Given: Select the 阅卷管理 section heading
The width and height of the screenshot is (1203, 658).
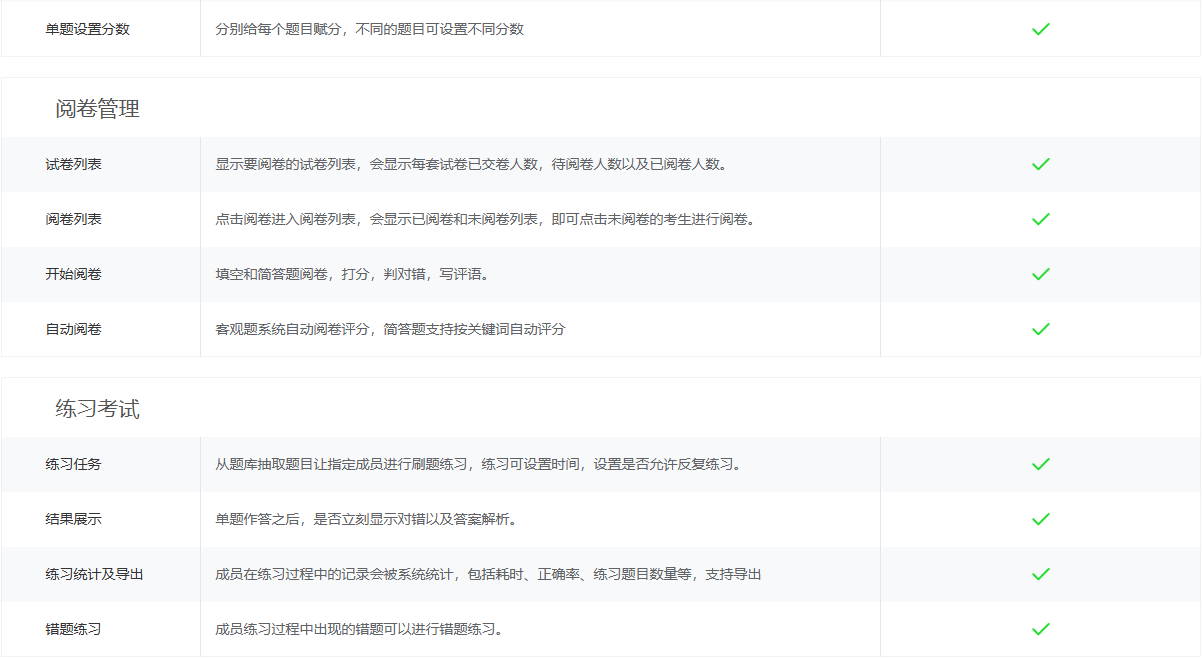Looking at the screenshot, I should (97, 109).
